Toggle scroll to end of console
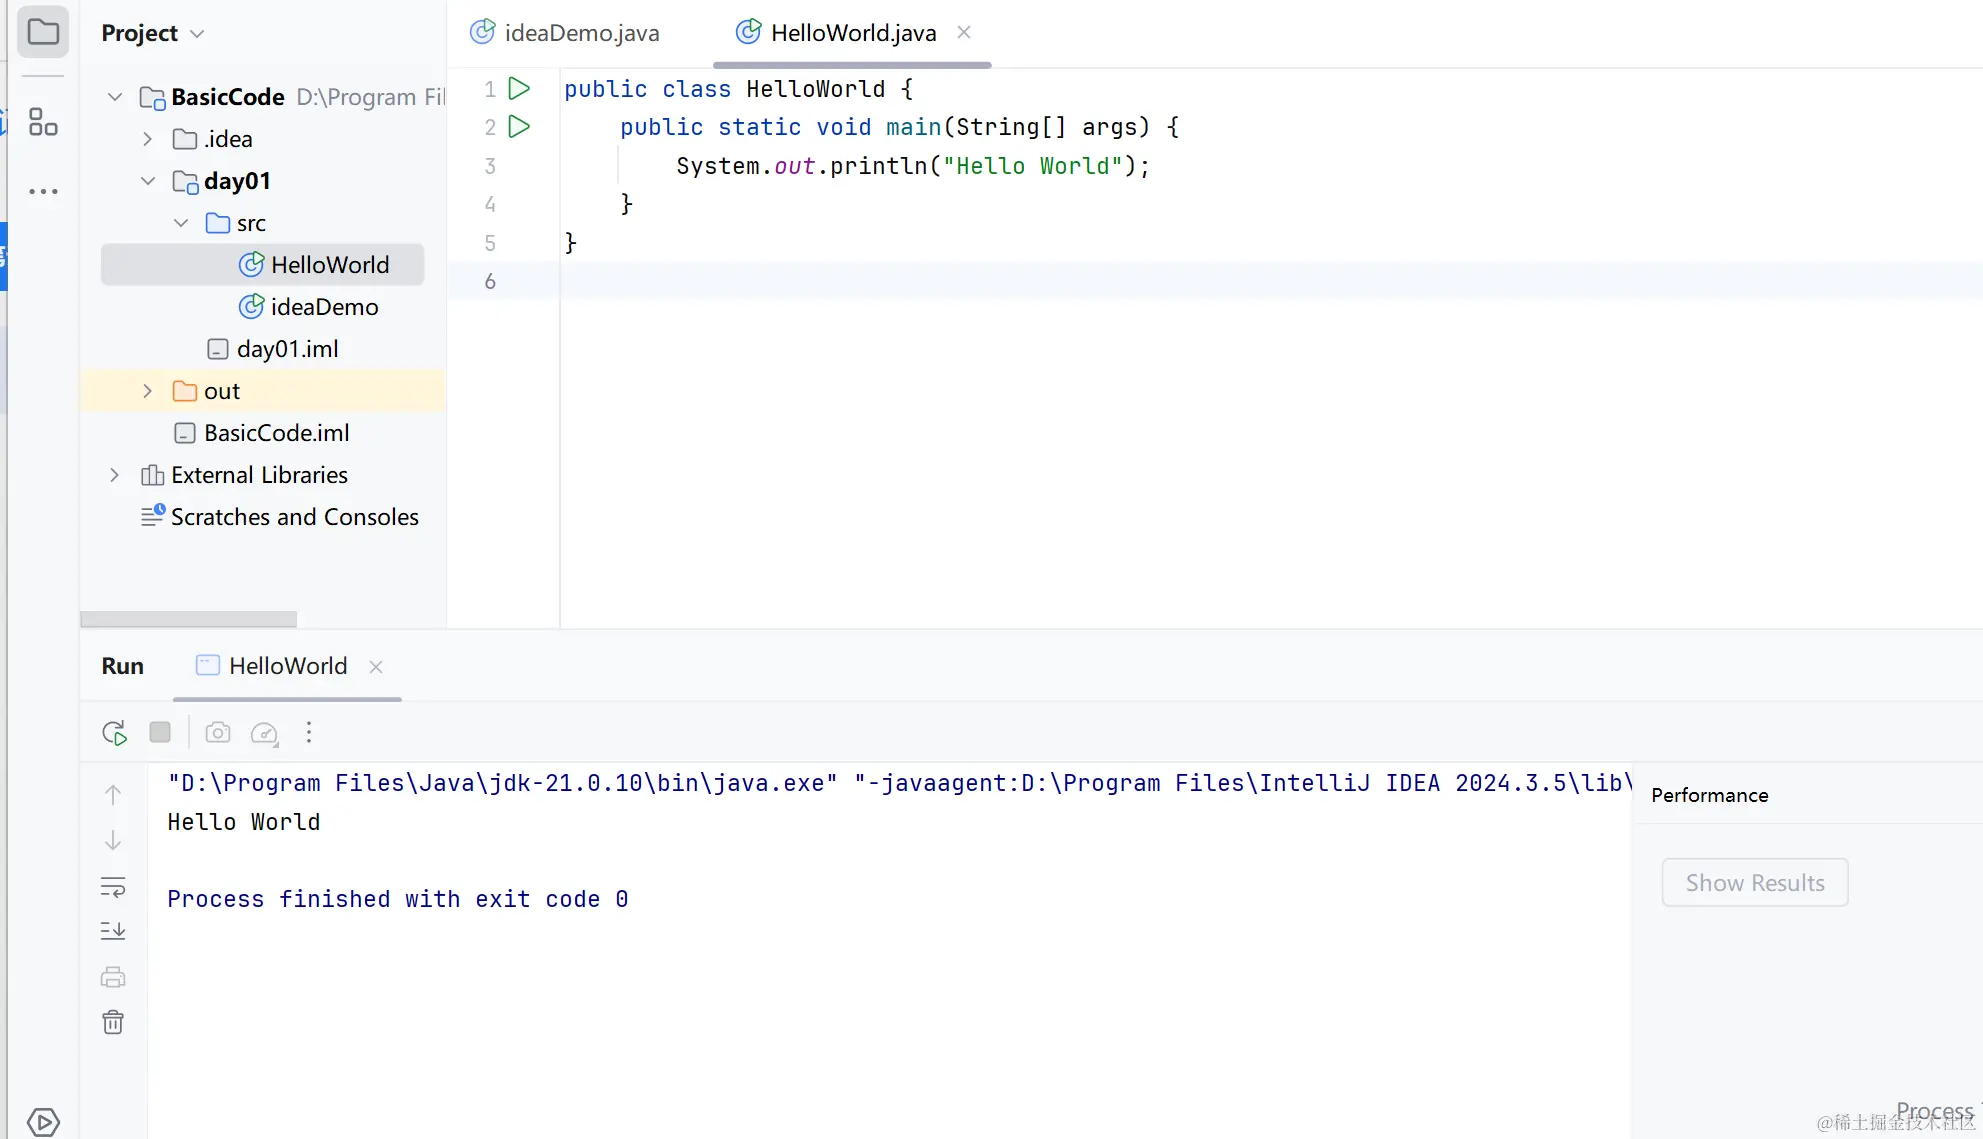Viewport: 1983px width, 1139px height. 113,931
